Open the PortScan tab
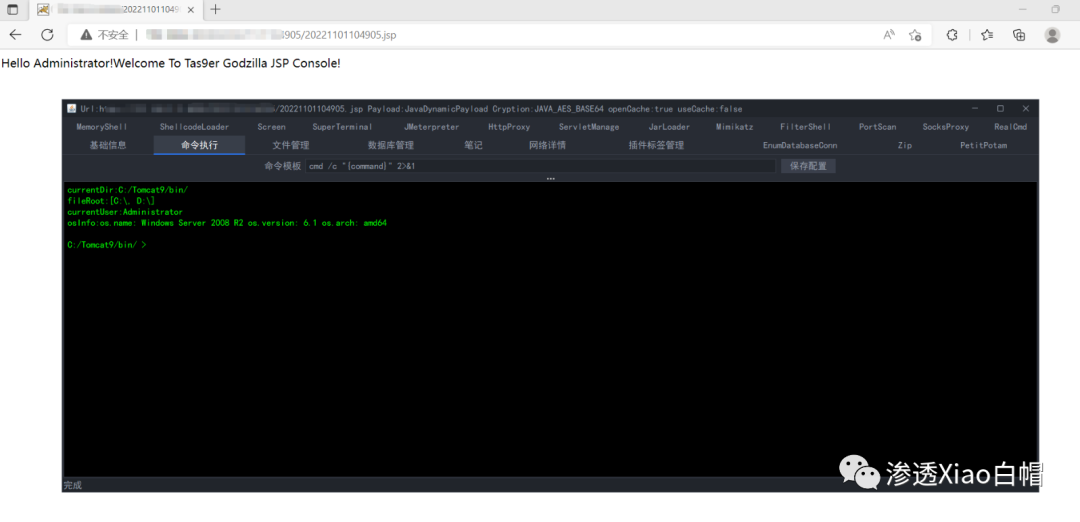This screenshot has height=522, width=1080. click(878, 127)
